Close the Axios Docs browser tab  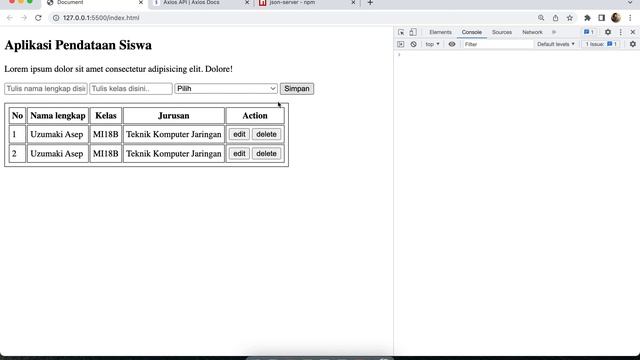coord(247,3)
